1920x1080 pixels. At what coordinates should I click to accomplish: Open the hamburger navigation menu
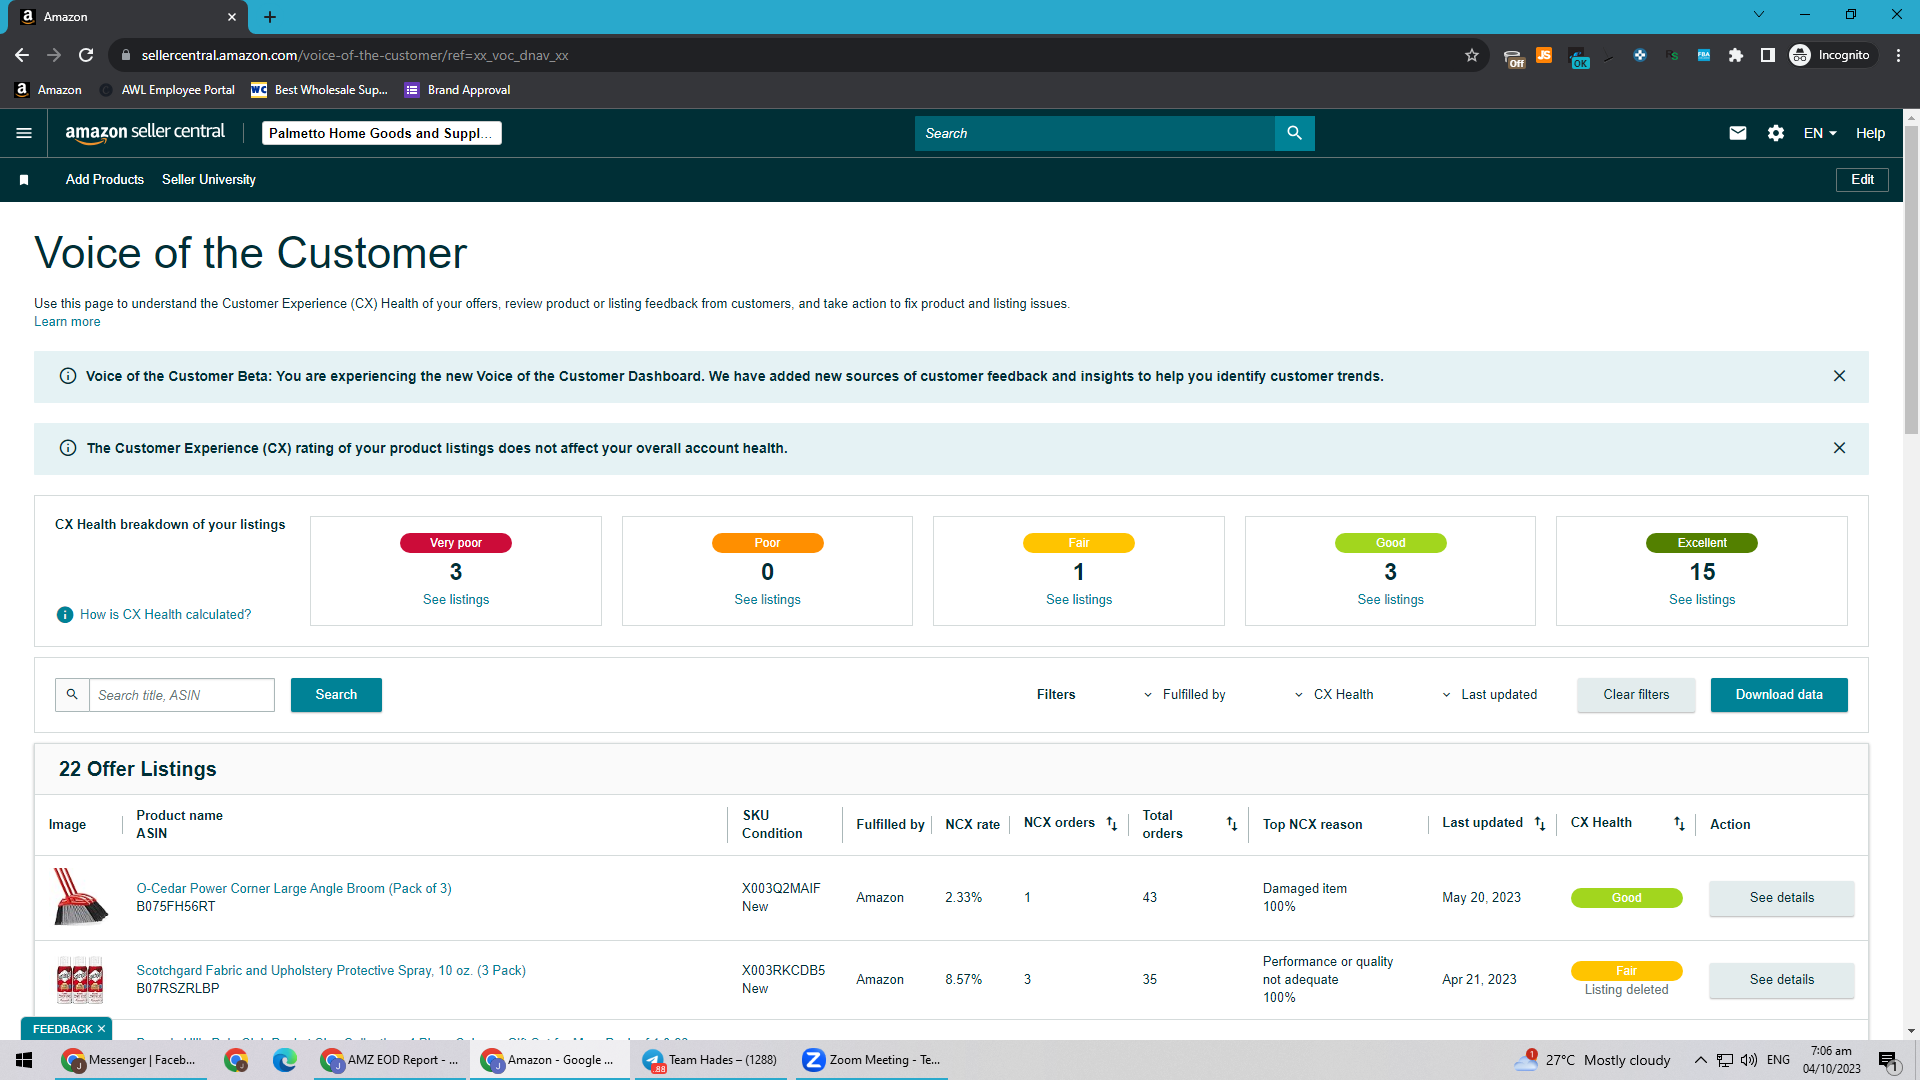click(24, 133)
